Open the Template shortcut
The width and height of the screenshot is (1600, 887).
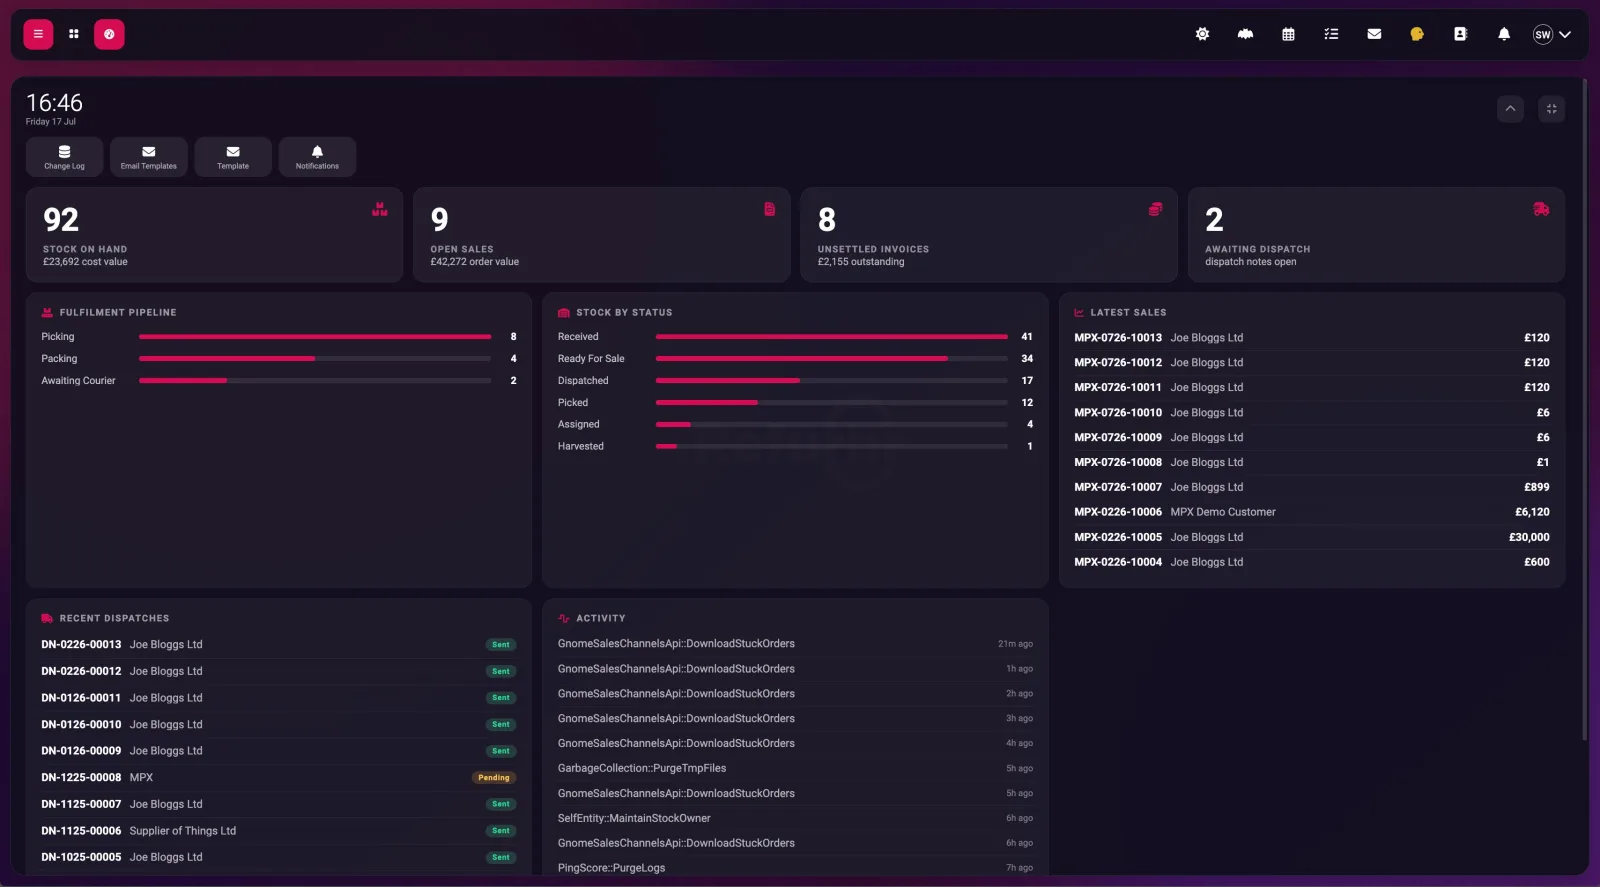click(233, 157)
